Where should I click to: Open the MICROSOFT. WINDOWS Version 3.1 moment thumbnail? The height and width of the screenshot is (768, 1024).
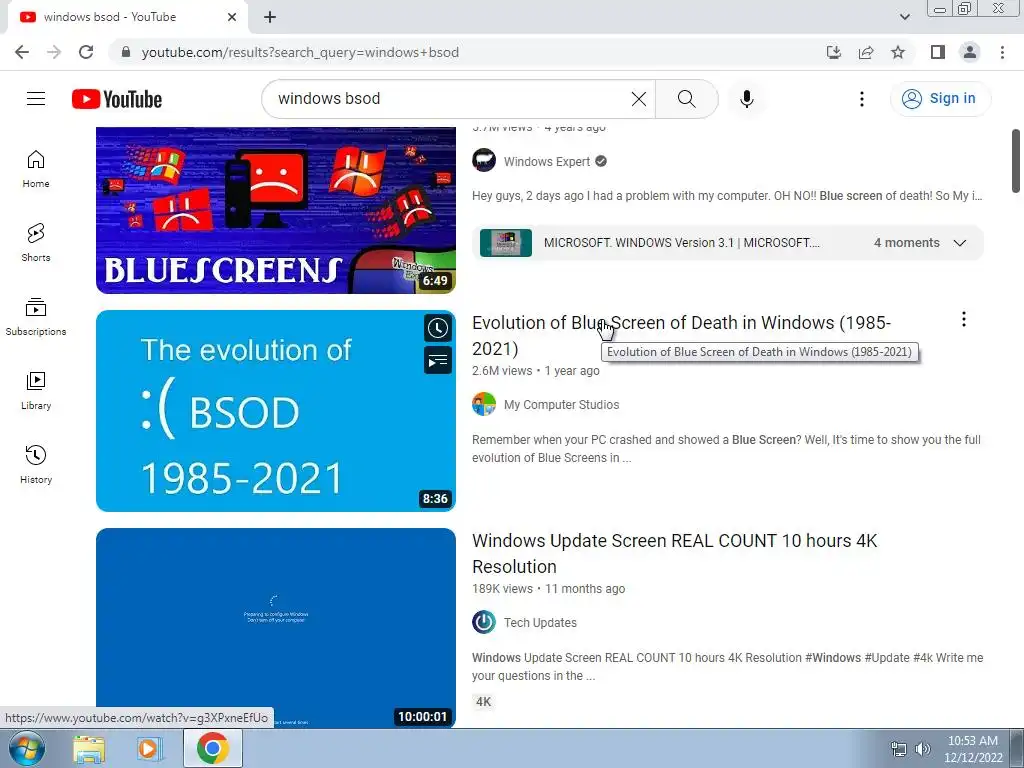(505, 243)
